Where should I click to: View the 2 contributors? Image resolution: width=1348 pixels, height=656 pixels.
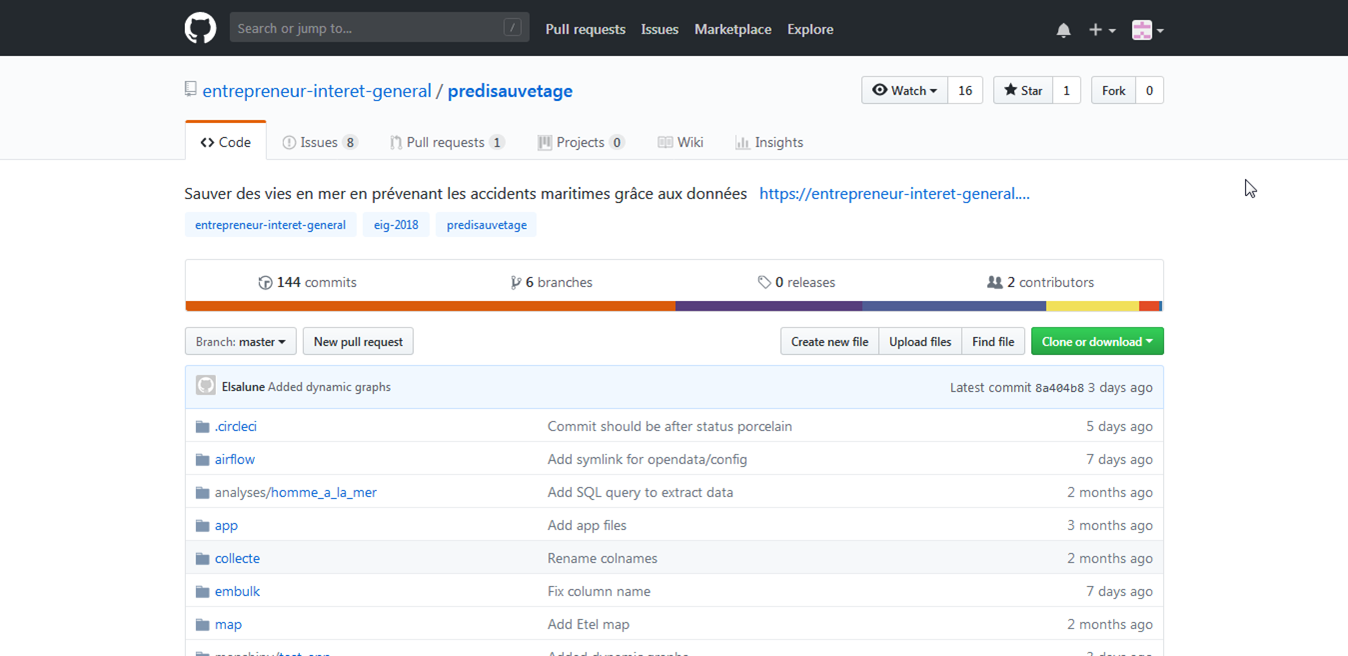[x=1040, y=282]
